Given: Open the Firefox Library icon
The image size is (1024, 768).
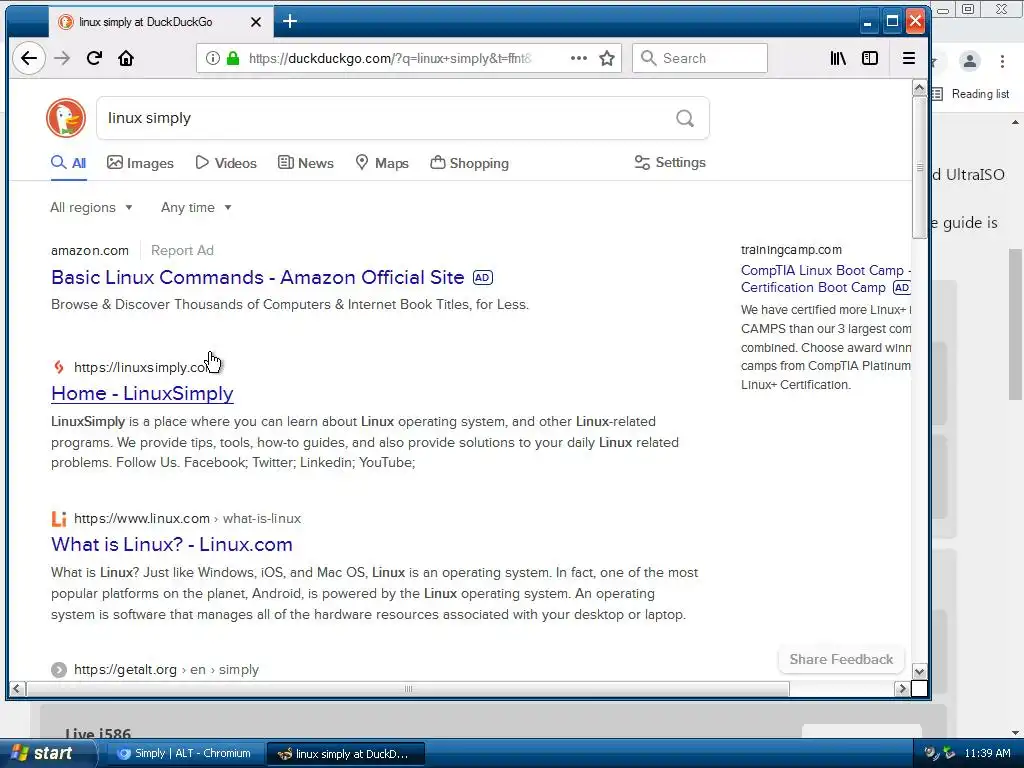Looking at the screenshot, I should click(838, 58).
